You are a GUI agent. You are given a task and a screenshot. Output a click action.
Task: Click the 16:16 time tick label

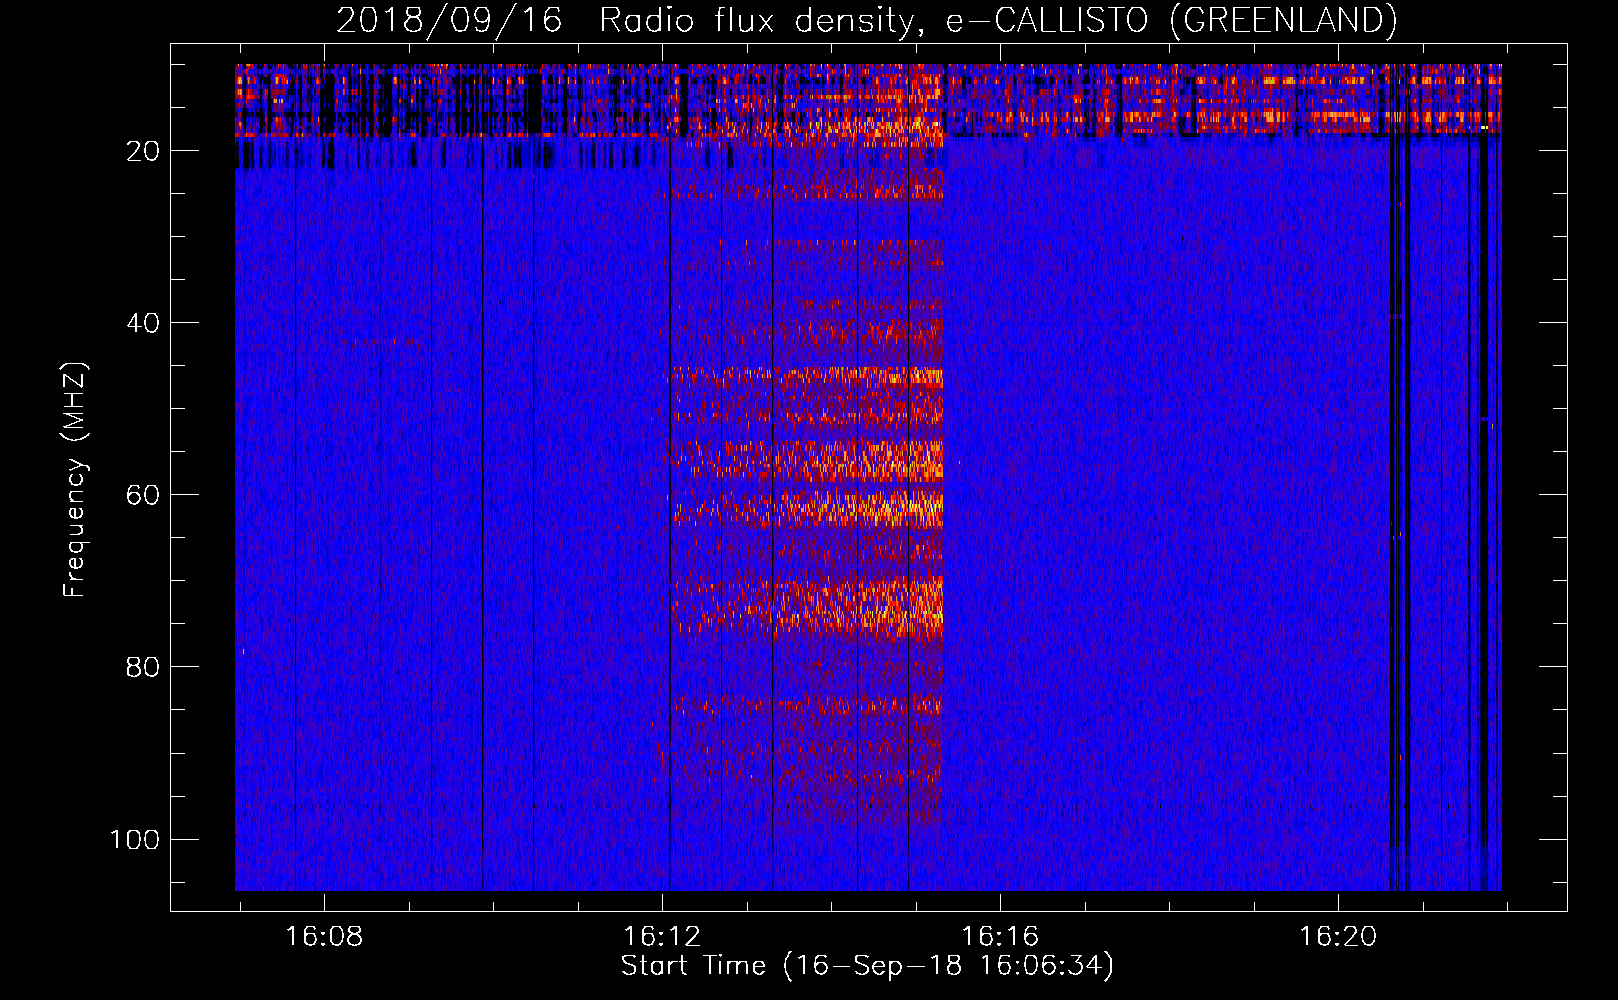click(1000, 937)
